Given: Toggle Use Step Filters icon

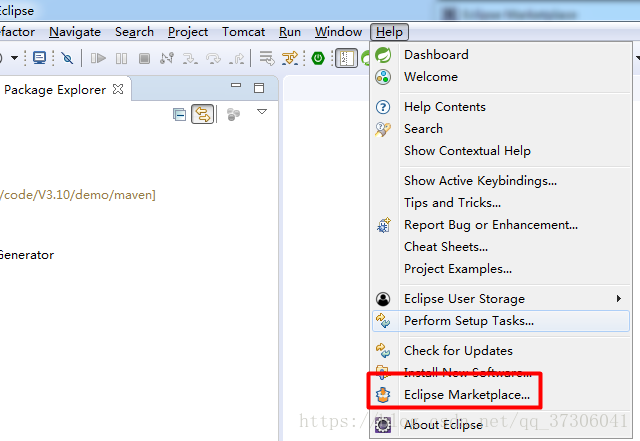Looking at the screenshot, I should tap(290, 58).
